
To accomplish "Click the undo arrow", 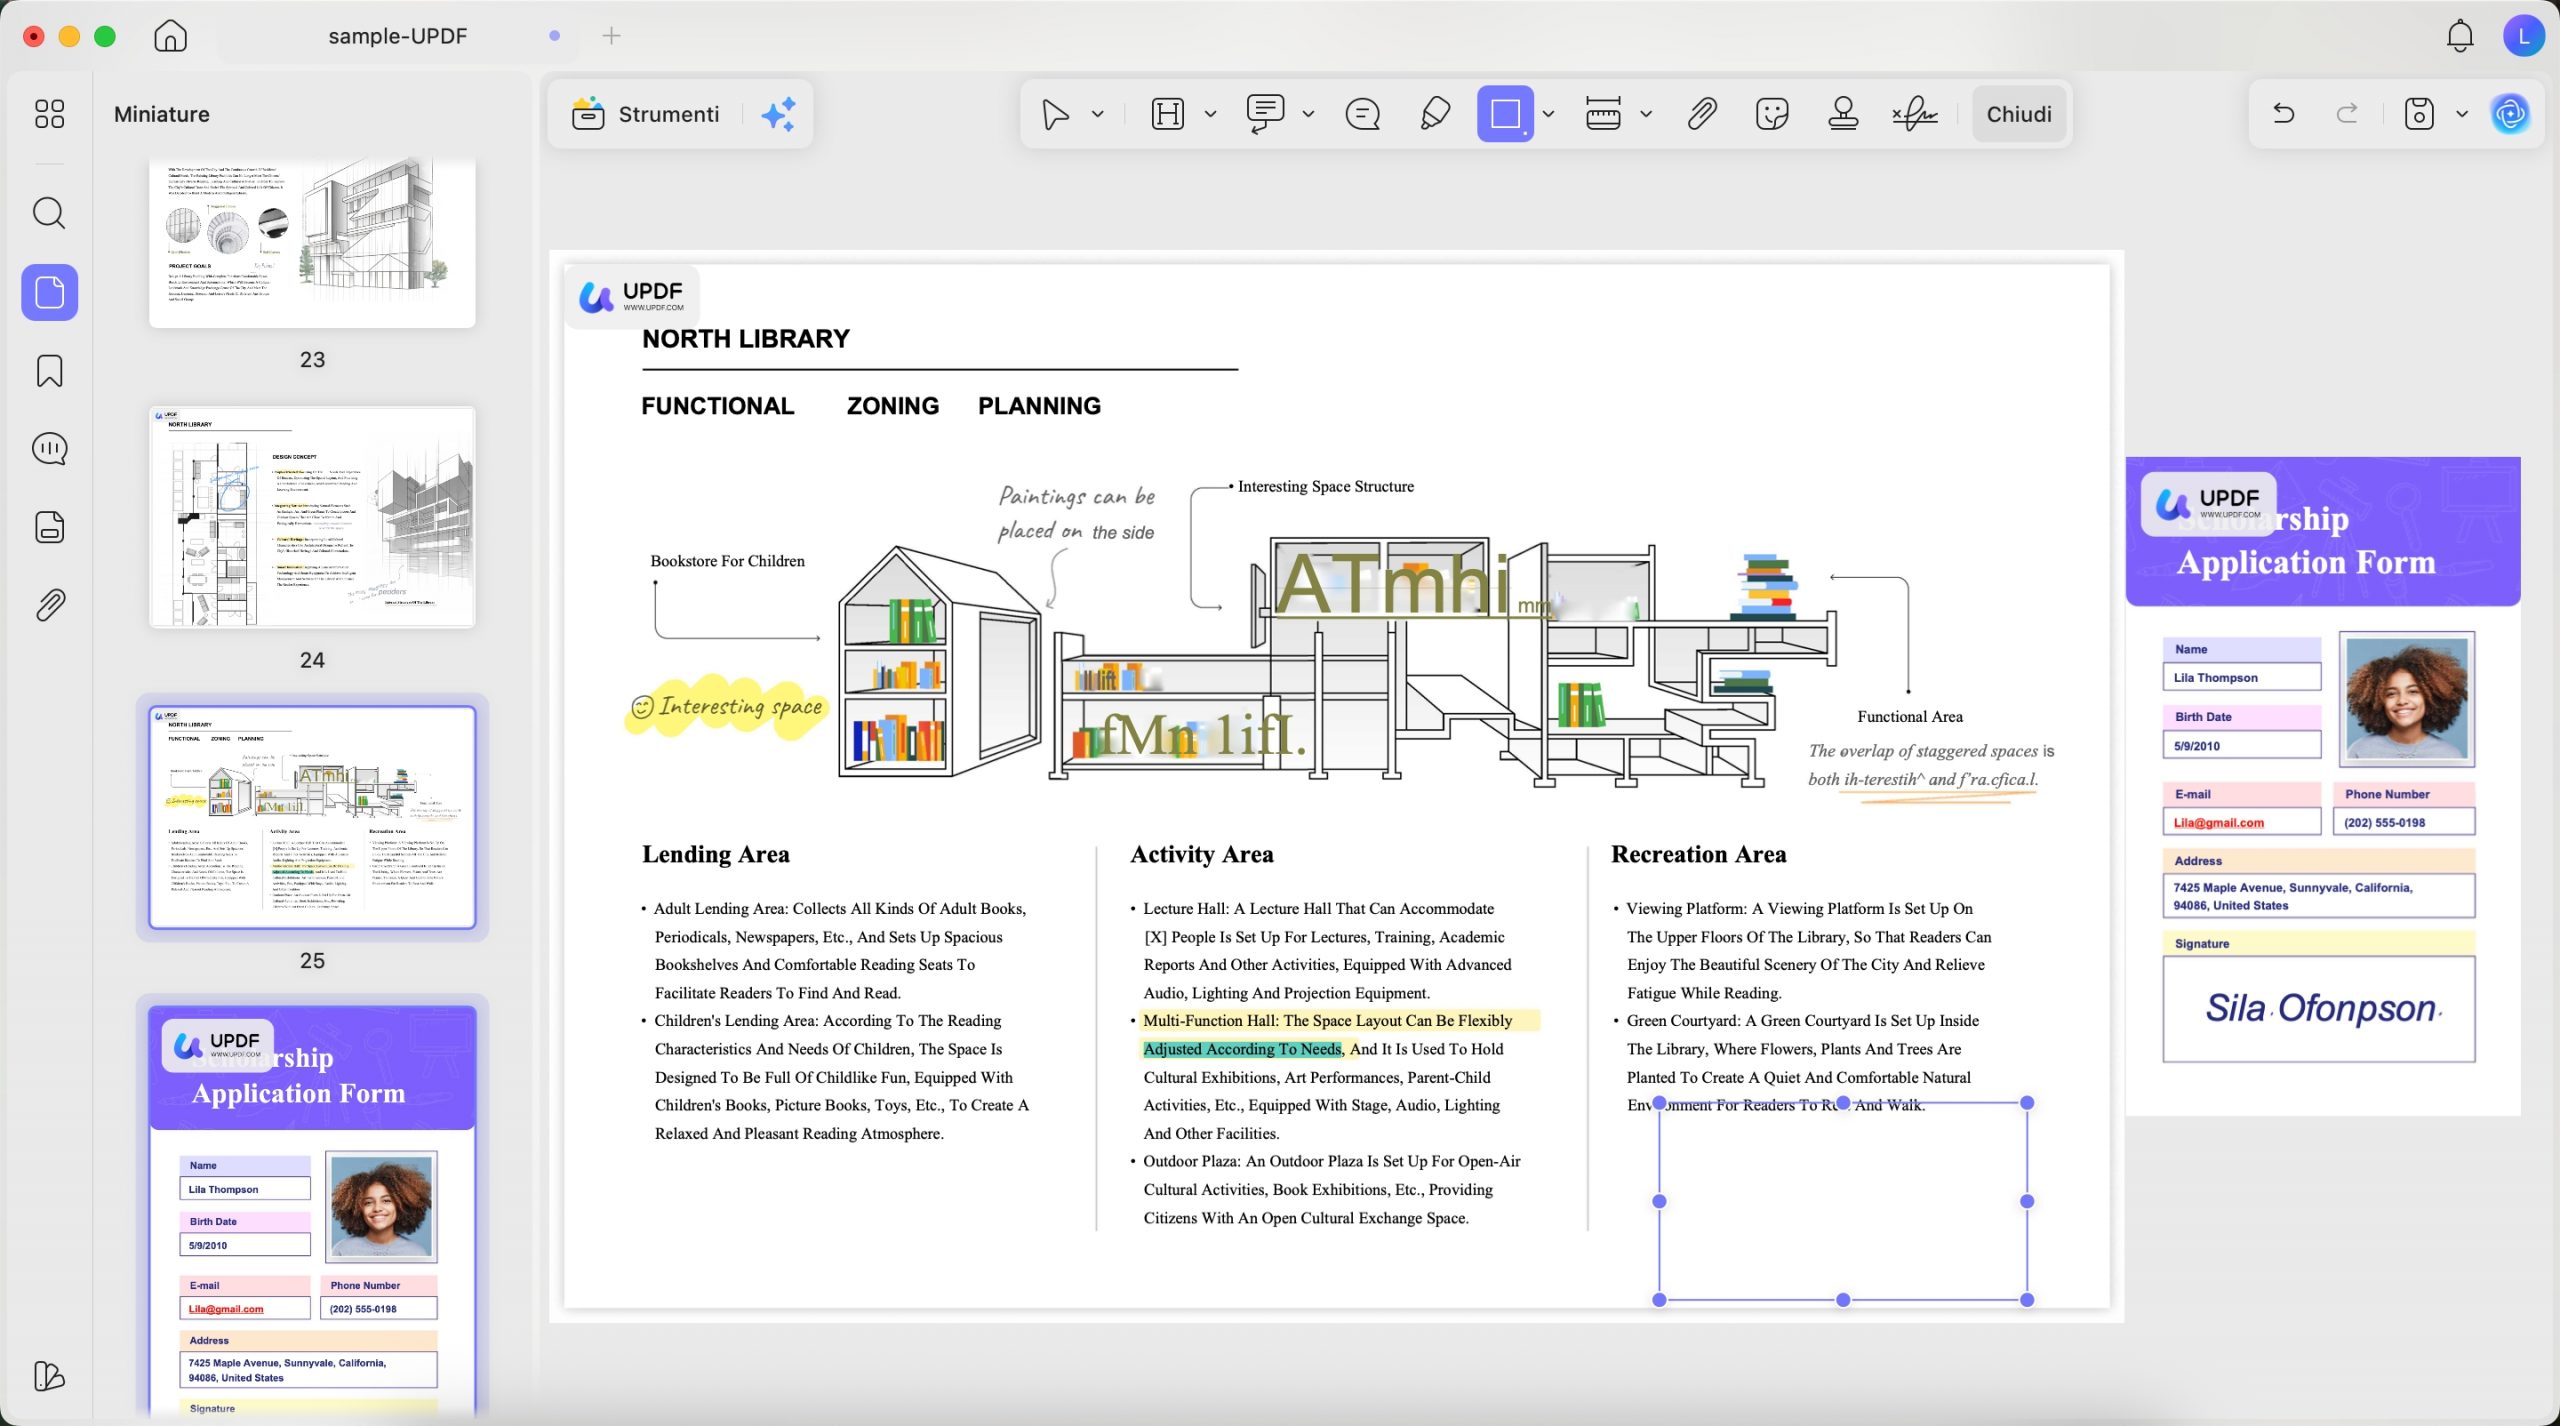I will [2283, 114].
